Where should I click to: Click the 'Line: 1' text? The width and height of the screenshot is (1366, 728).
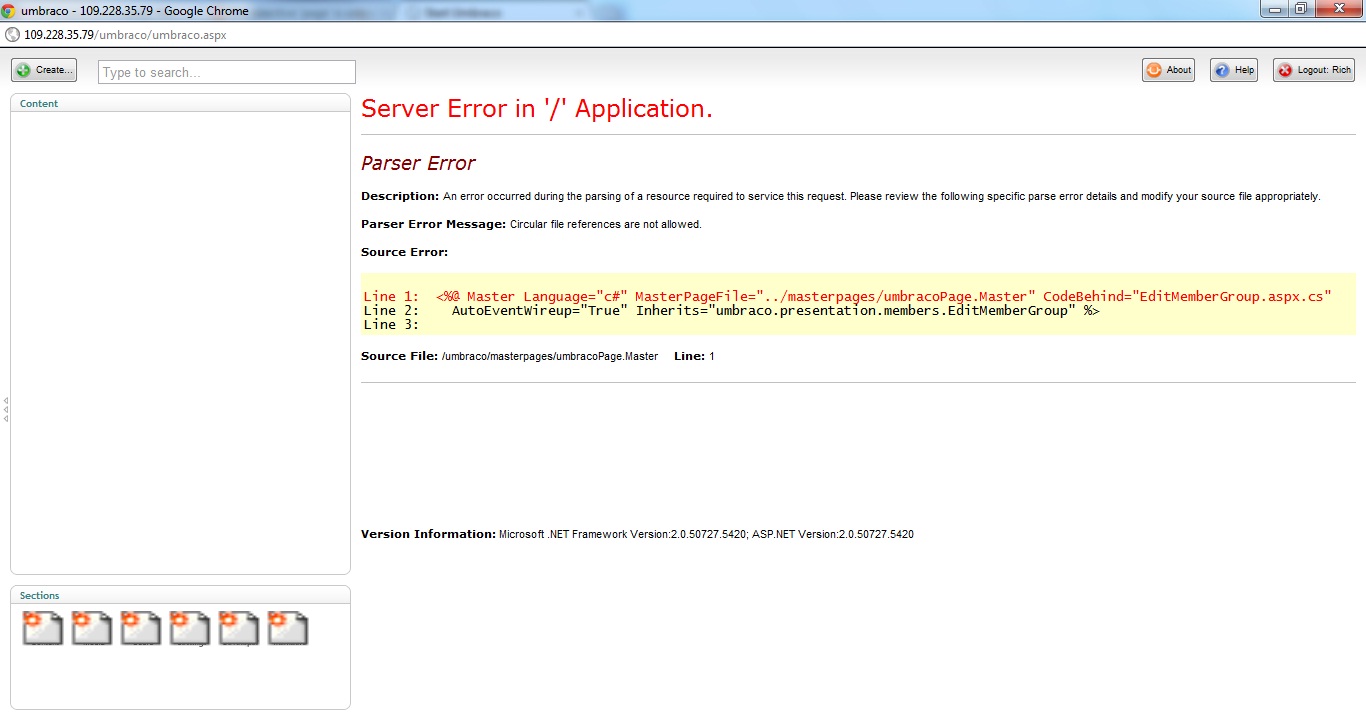click(694, 356)
